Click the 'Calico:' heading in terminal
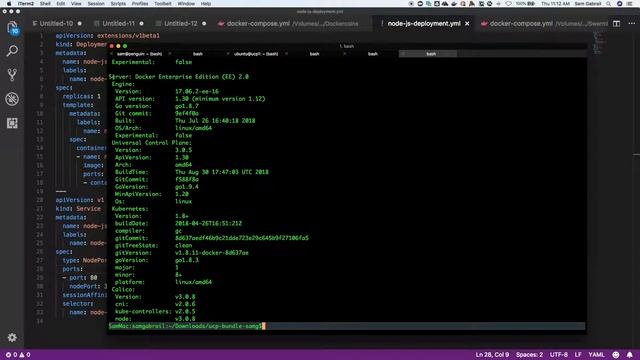This screenshot has height=360, width=640. click(x=123, y=289)
